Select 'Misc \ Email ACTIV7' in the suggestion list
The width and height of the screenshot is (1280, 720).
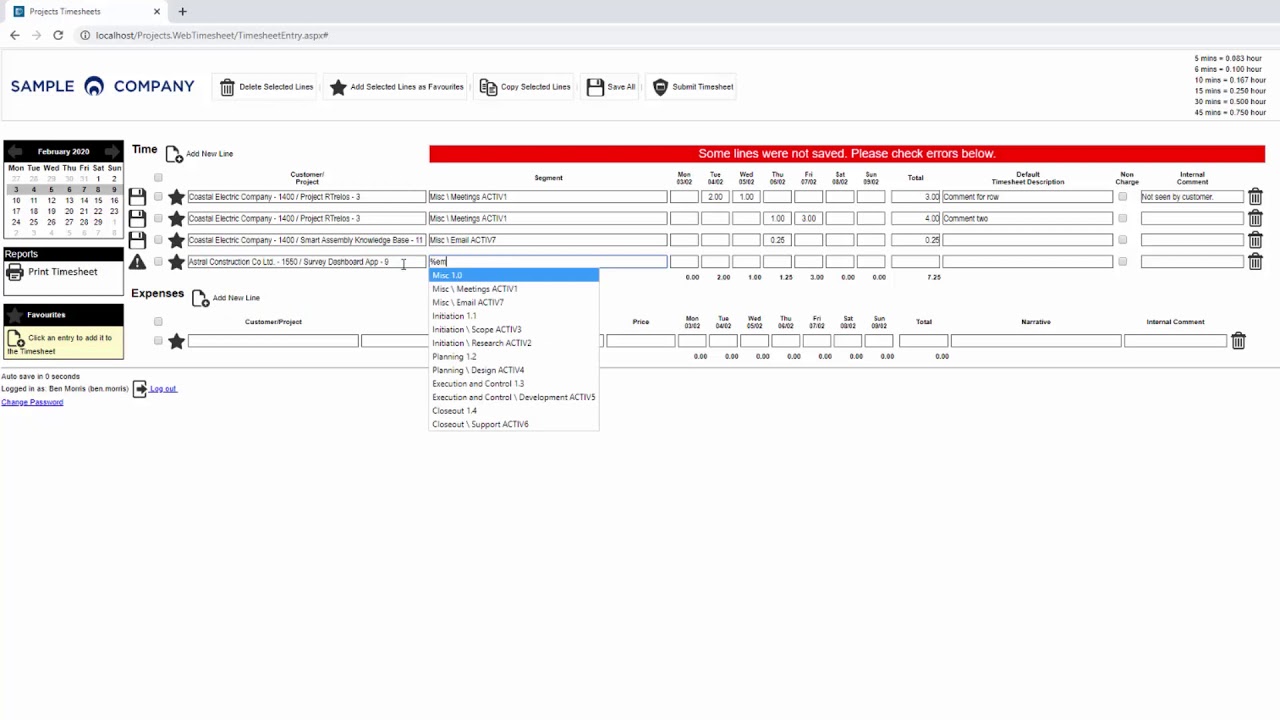(x=514, y=302)
